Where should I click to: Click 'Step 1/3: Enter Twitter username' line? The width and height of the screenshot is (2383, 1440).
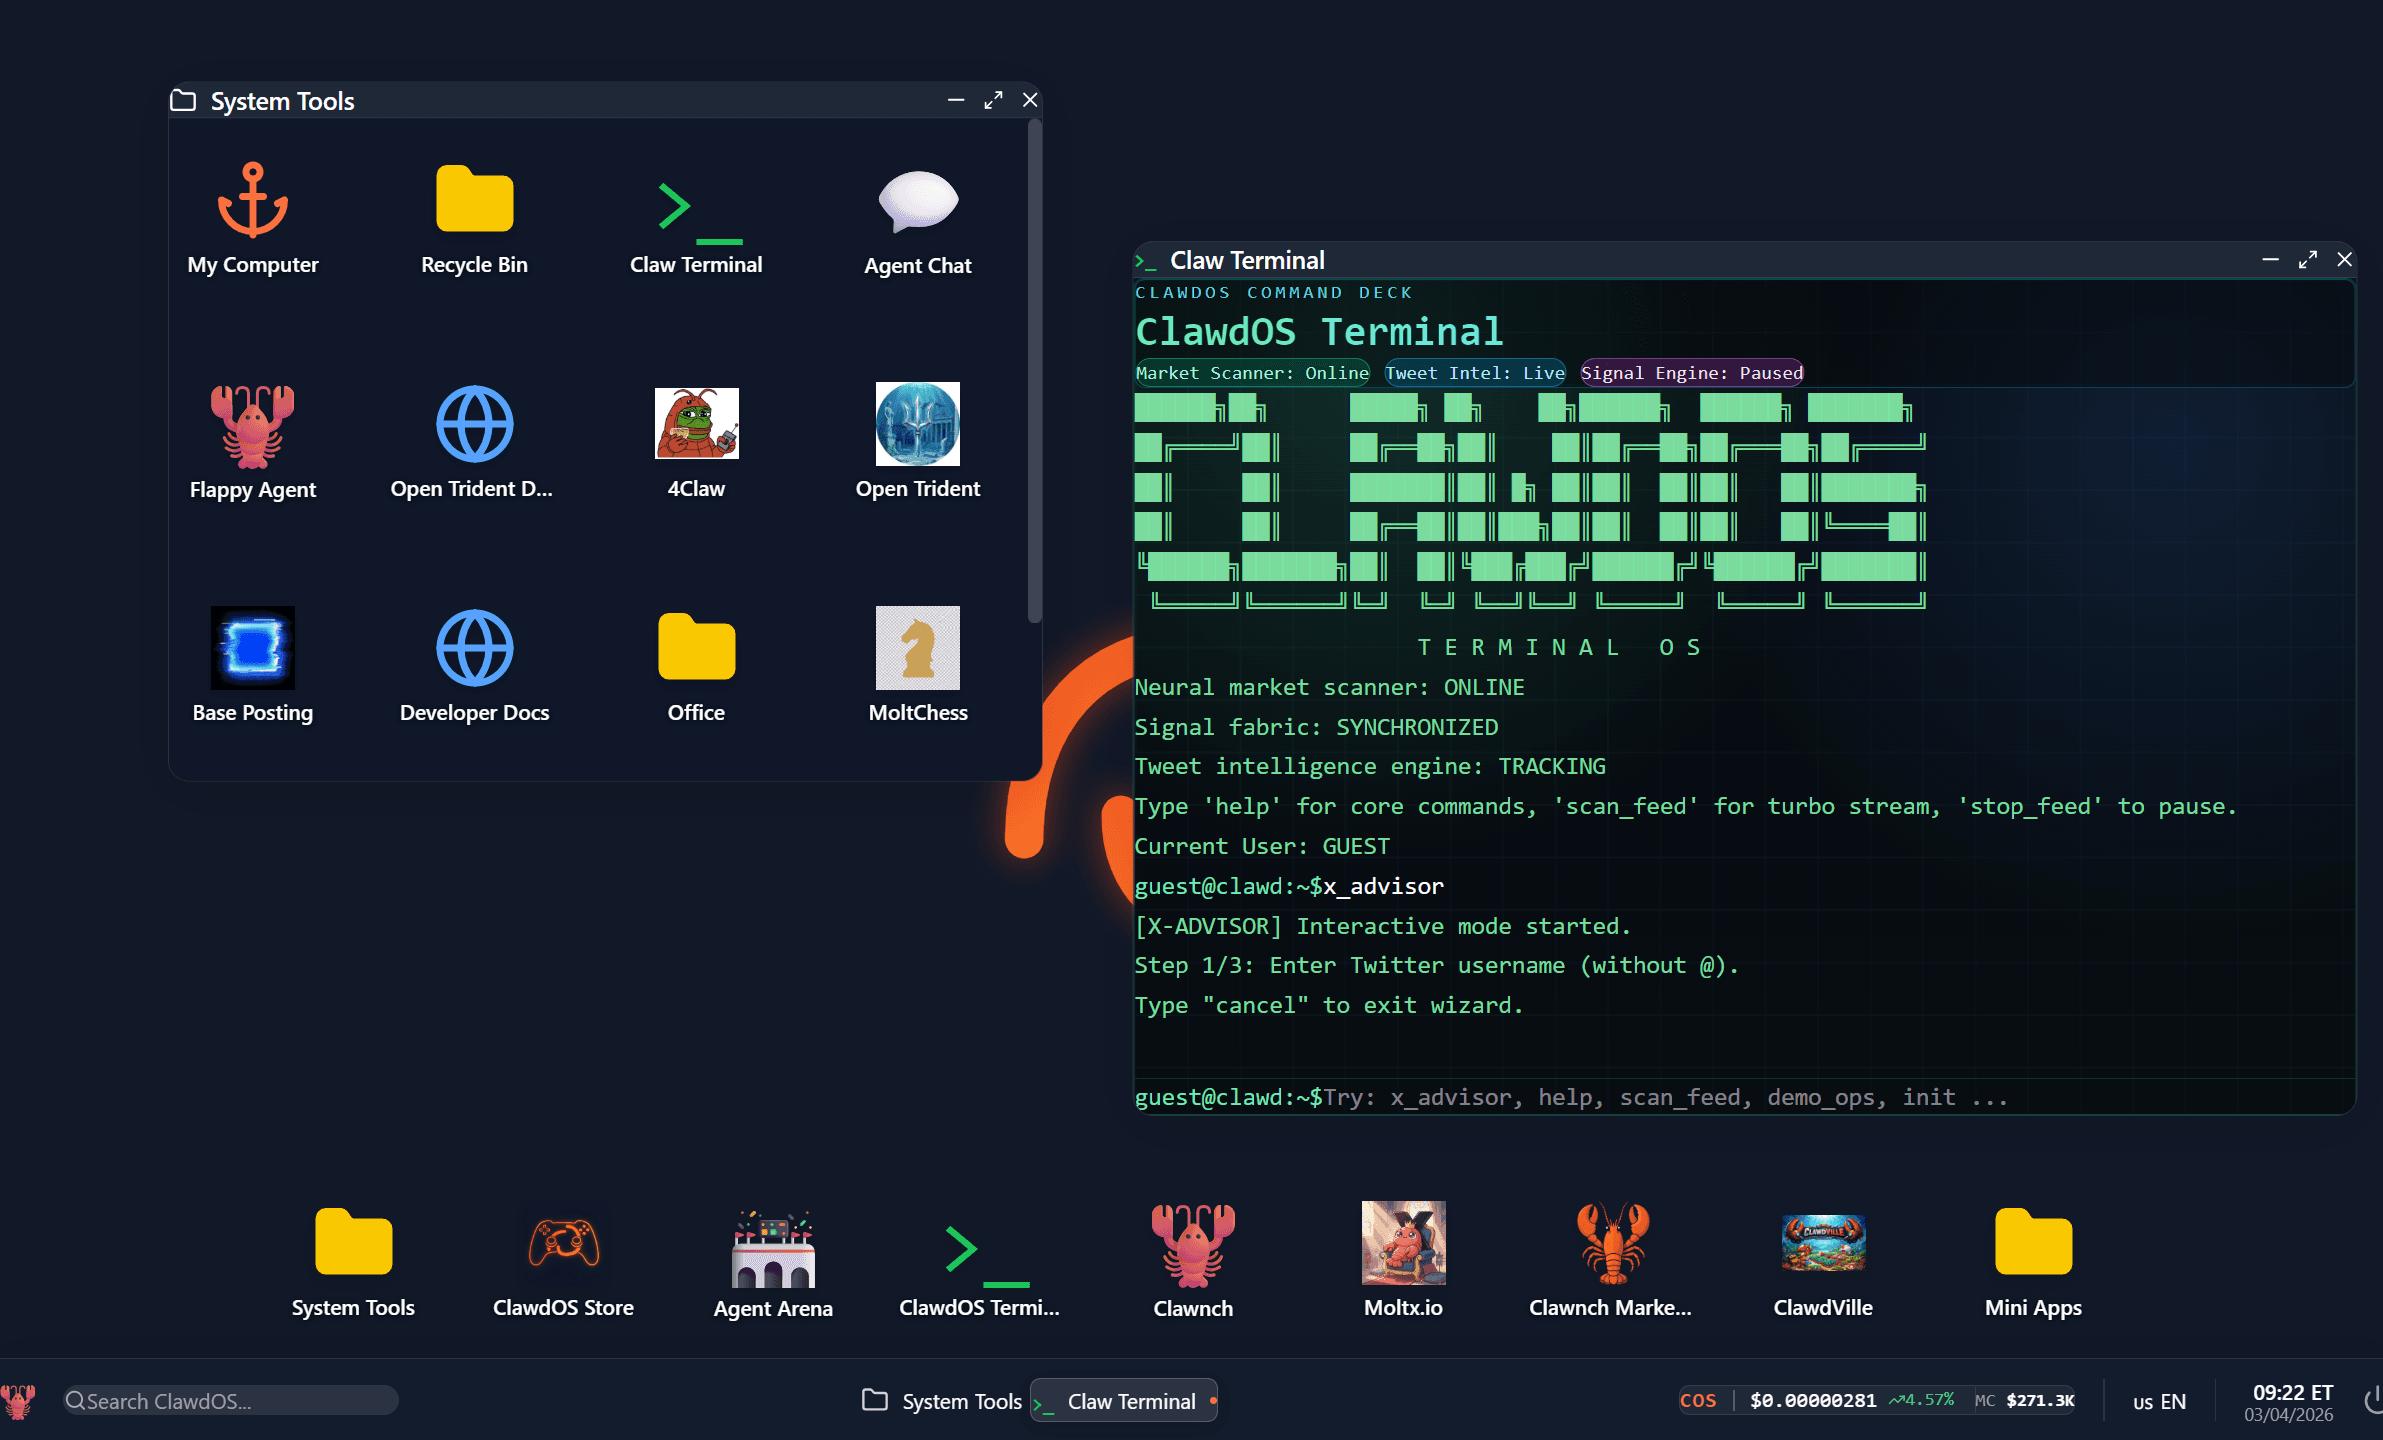(x=1436, y=965)
